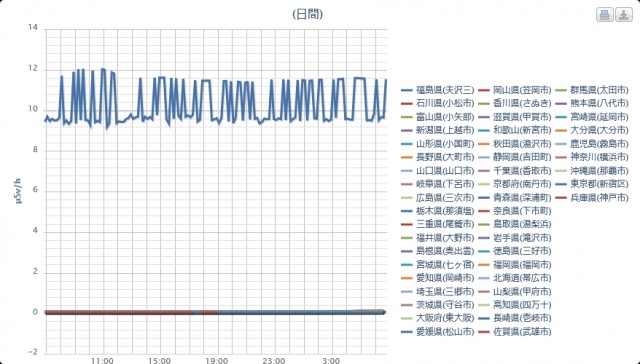Click the 19:00 time axis label
The image size is (640, 364).
click(216, 360)
